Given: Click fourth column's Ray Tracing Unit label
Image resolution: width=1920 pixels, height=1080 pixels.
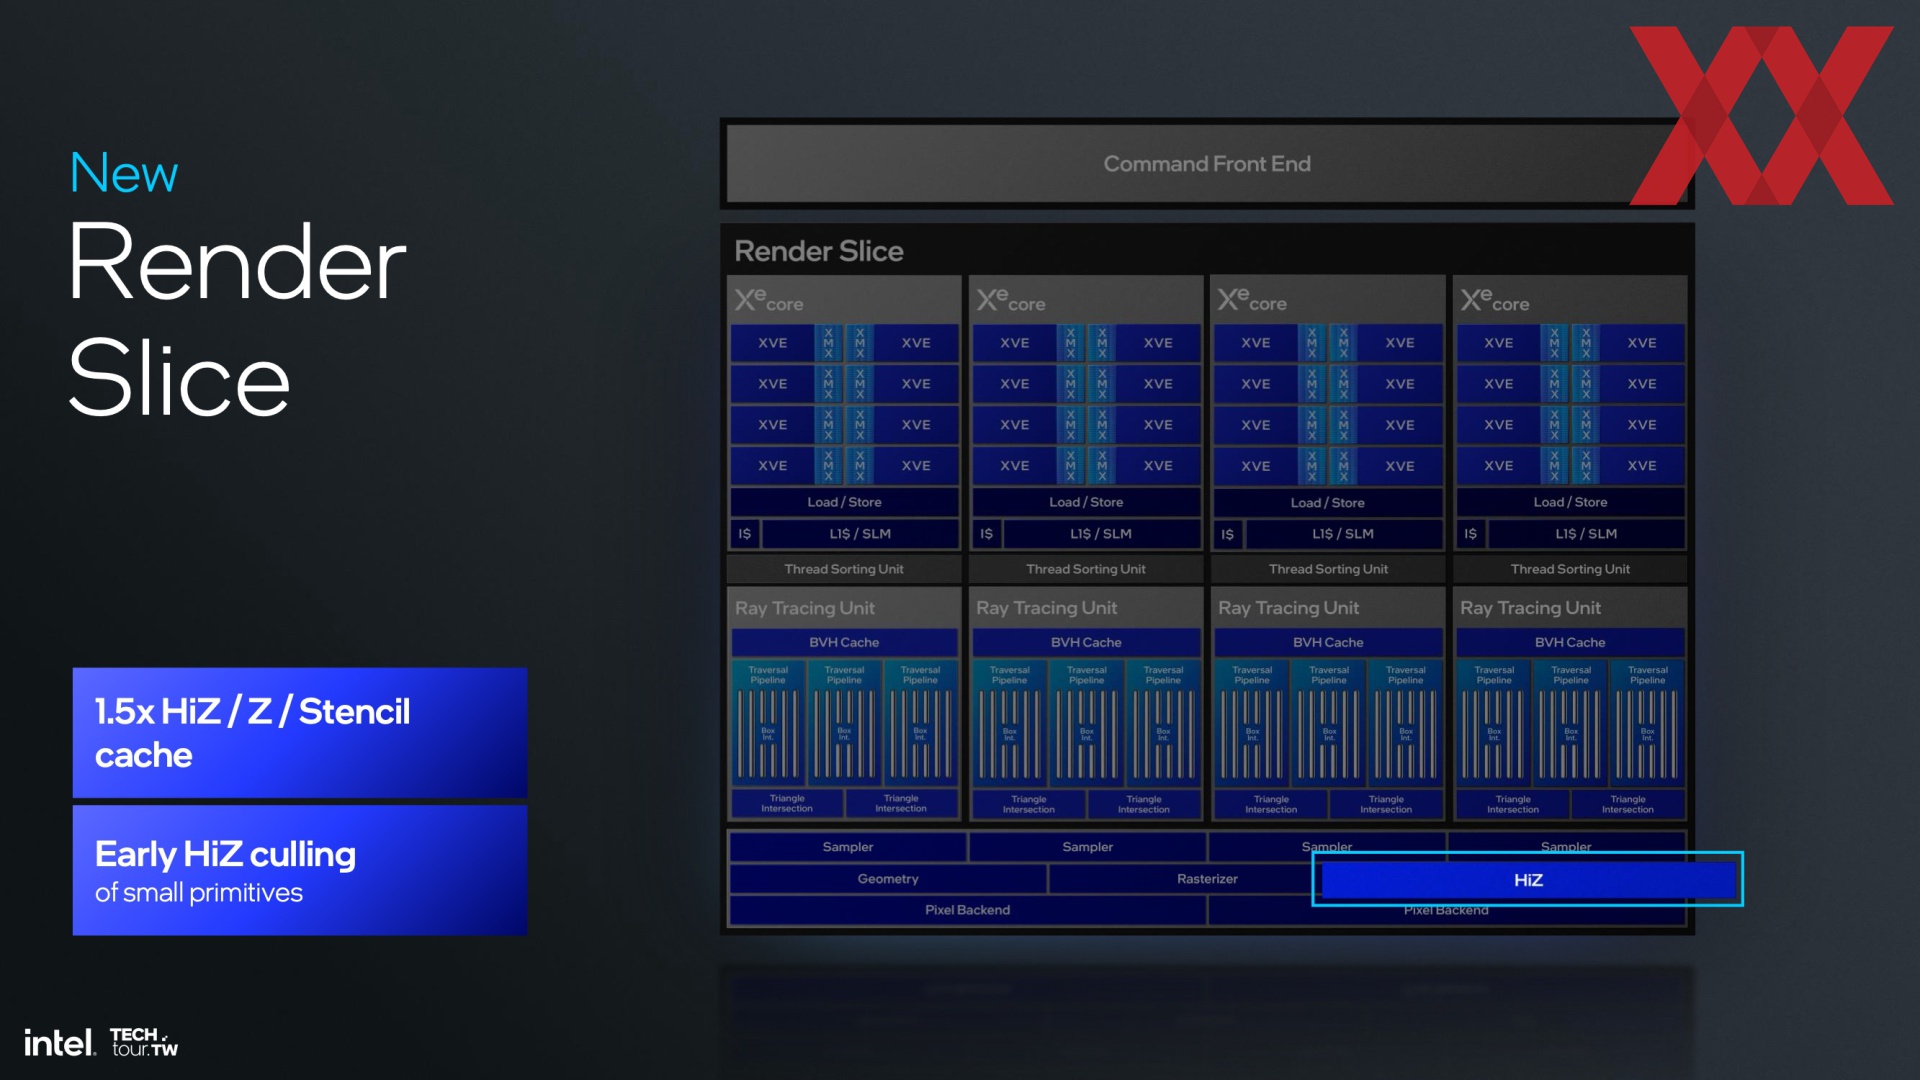Looking at the screenshot, I should (x=1531, y=608).
